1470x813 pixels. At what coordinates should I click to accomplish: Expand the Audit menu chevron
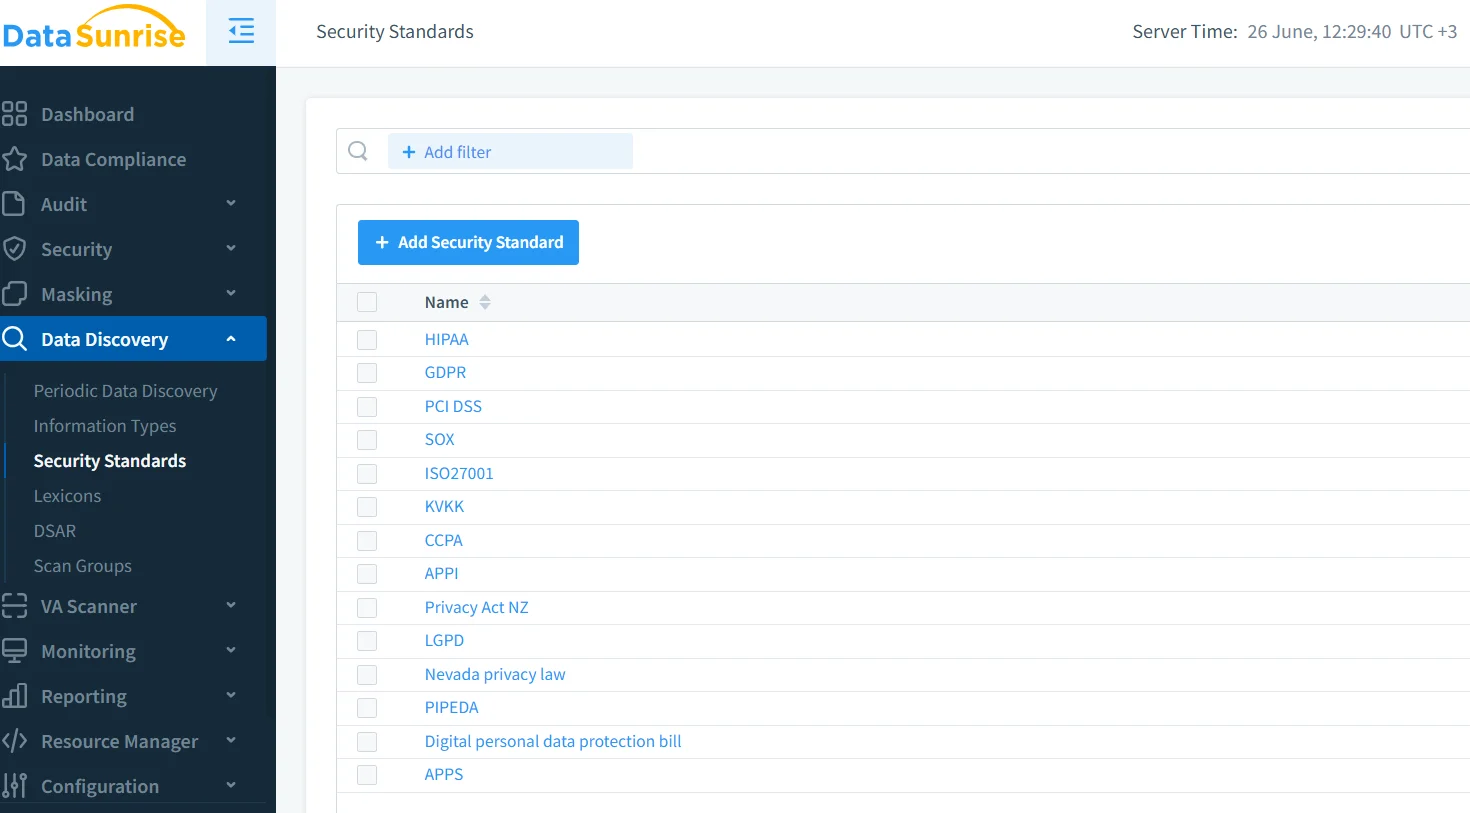point(231,204)
